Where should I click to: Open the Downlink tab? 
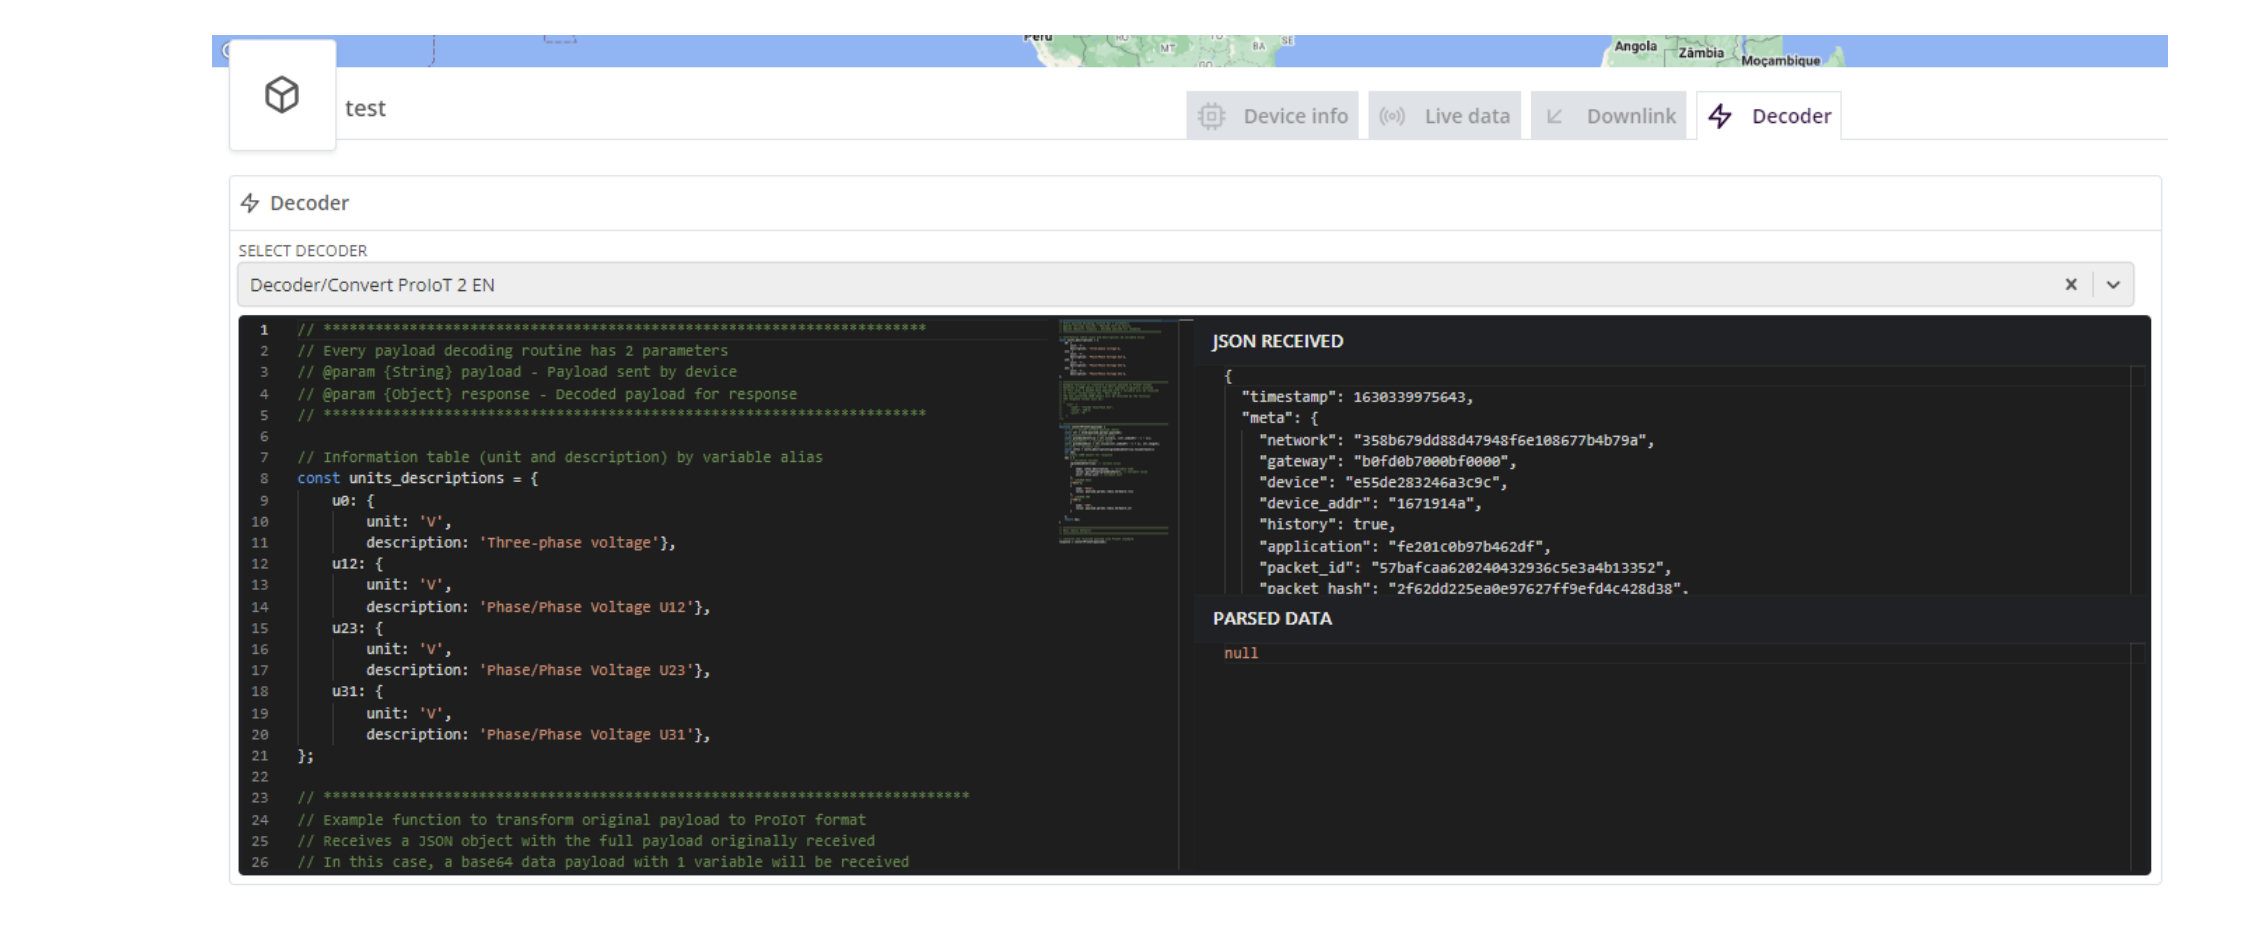[1608, 116]
